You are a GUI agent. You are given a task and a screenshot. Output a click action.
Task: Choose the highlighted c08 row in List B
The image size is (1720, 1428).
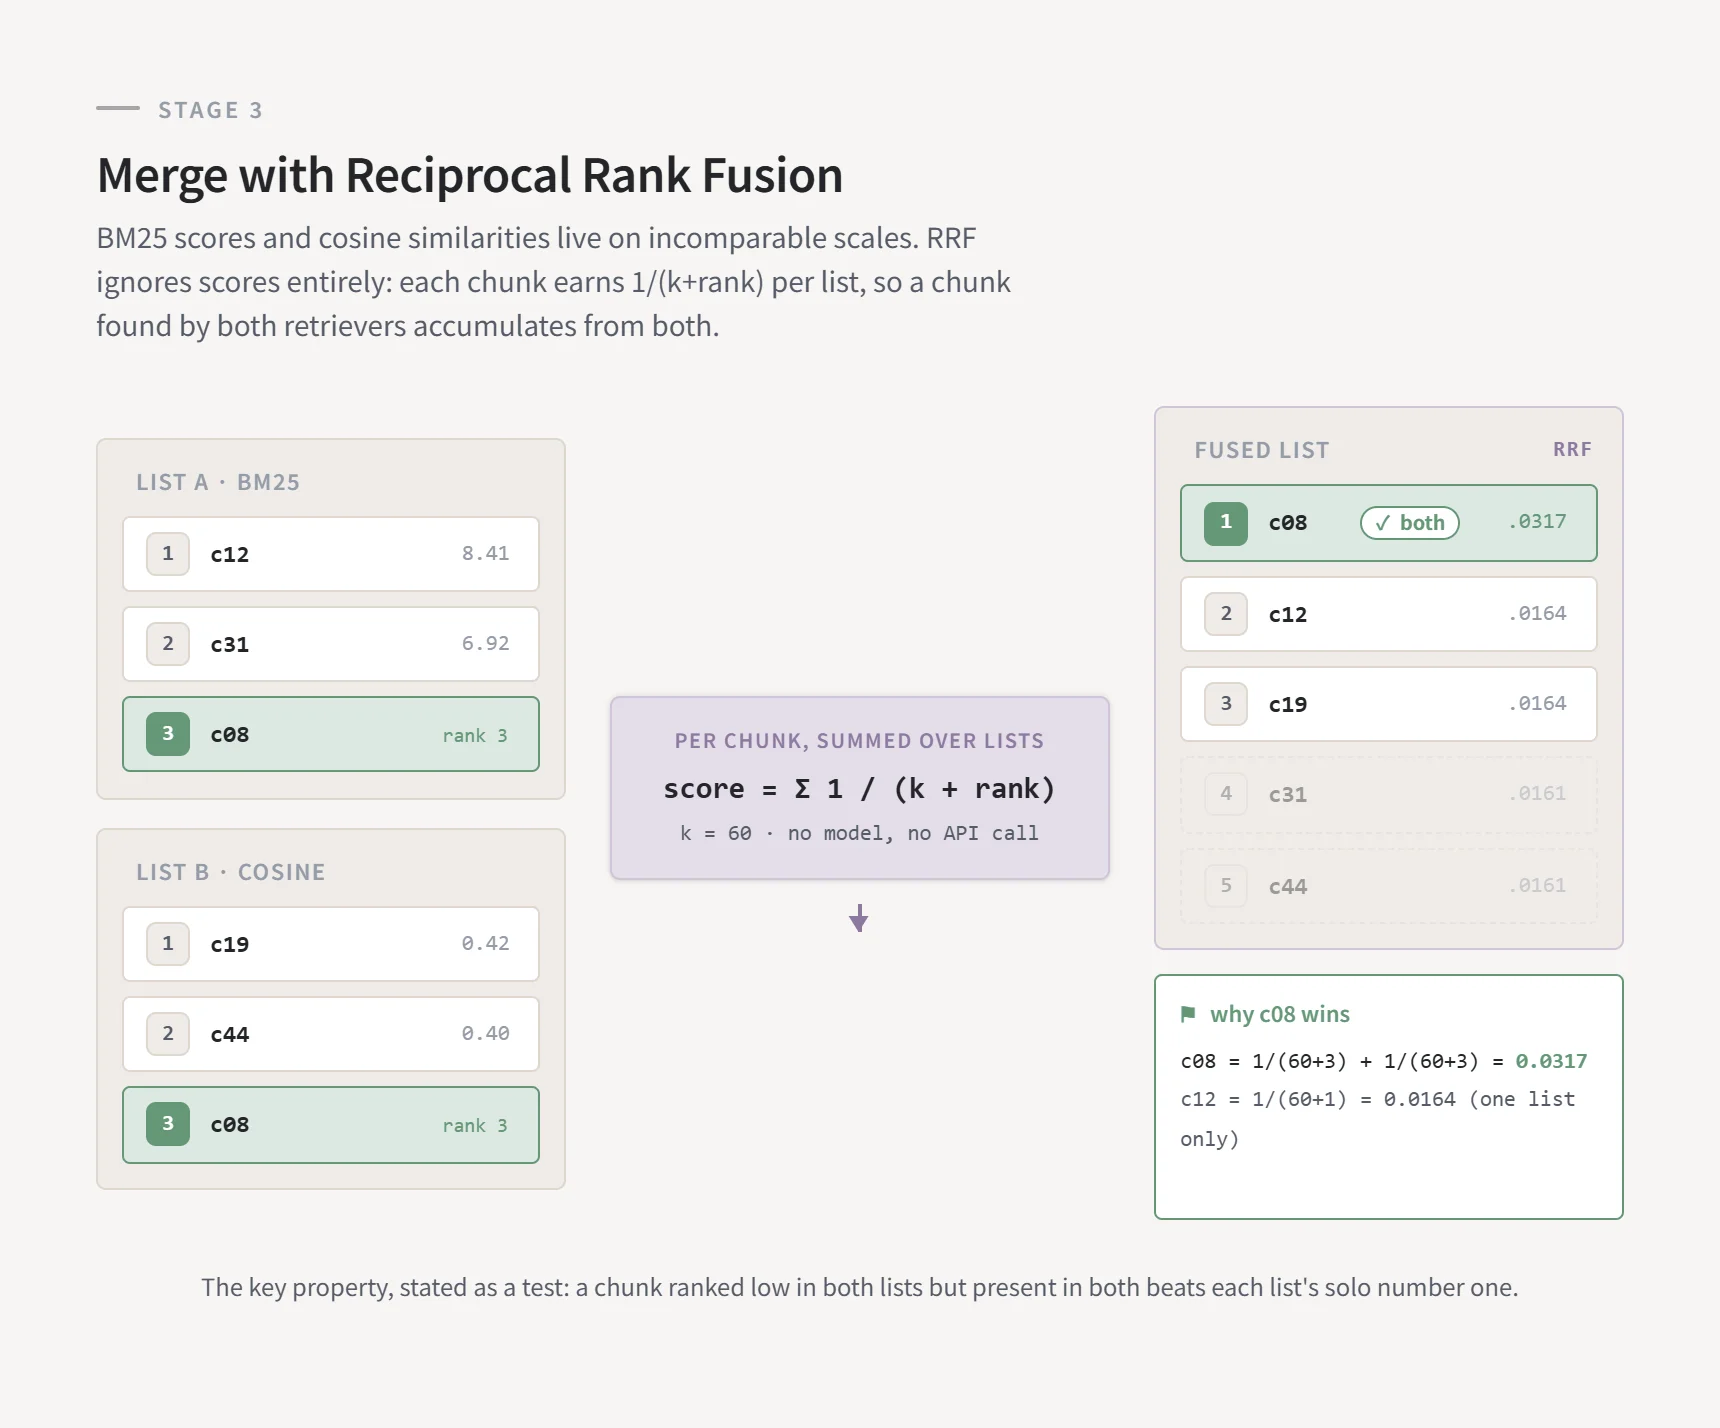tap(331, 1125)
